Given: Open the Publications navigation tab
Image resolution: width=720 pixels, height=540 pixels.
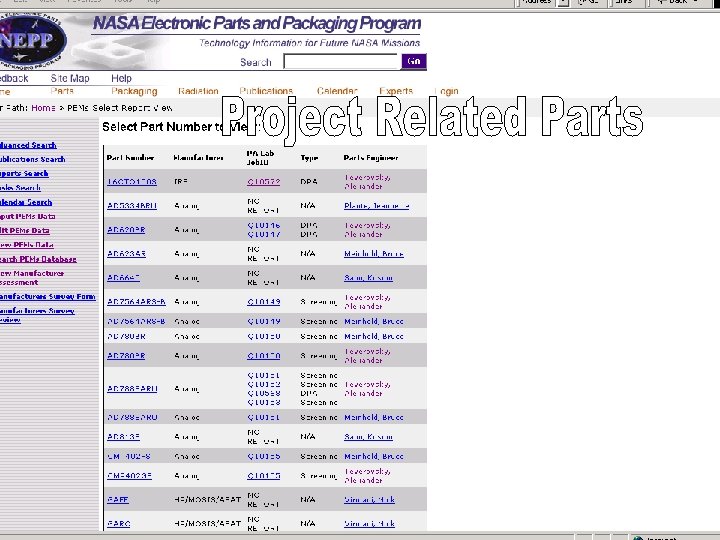Looking at the screenshot, I should click(266, 91).
